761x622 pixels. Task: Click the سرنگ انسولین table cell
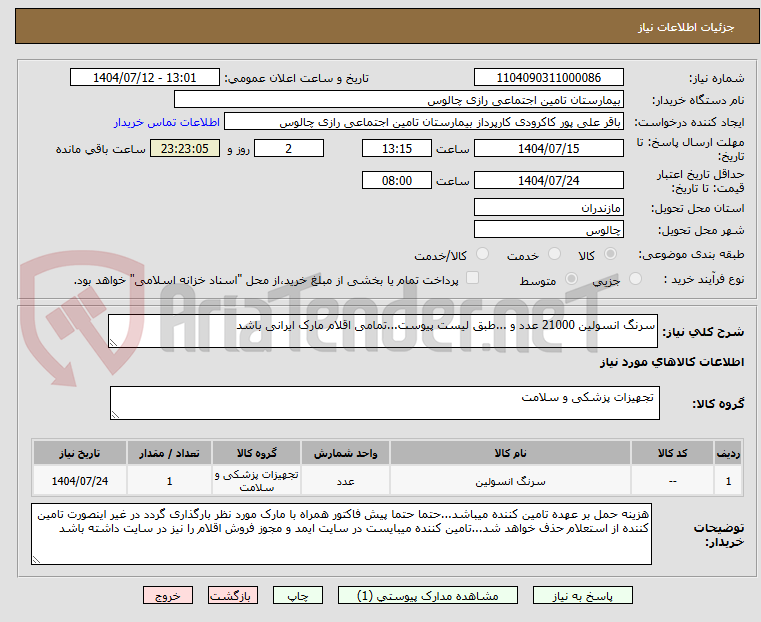click(x=510, y=481)
